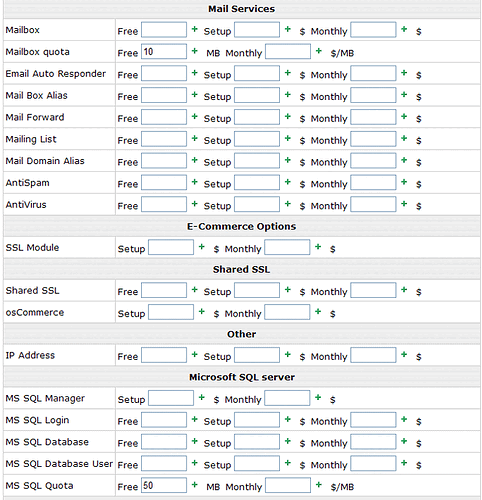Screen dimensions: 482x500
Task: Click Mailbox quota Free field containing 10
Action: pyautogui.click(x=164, y=51)
